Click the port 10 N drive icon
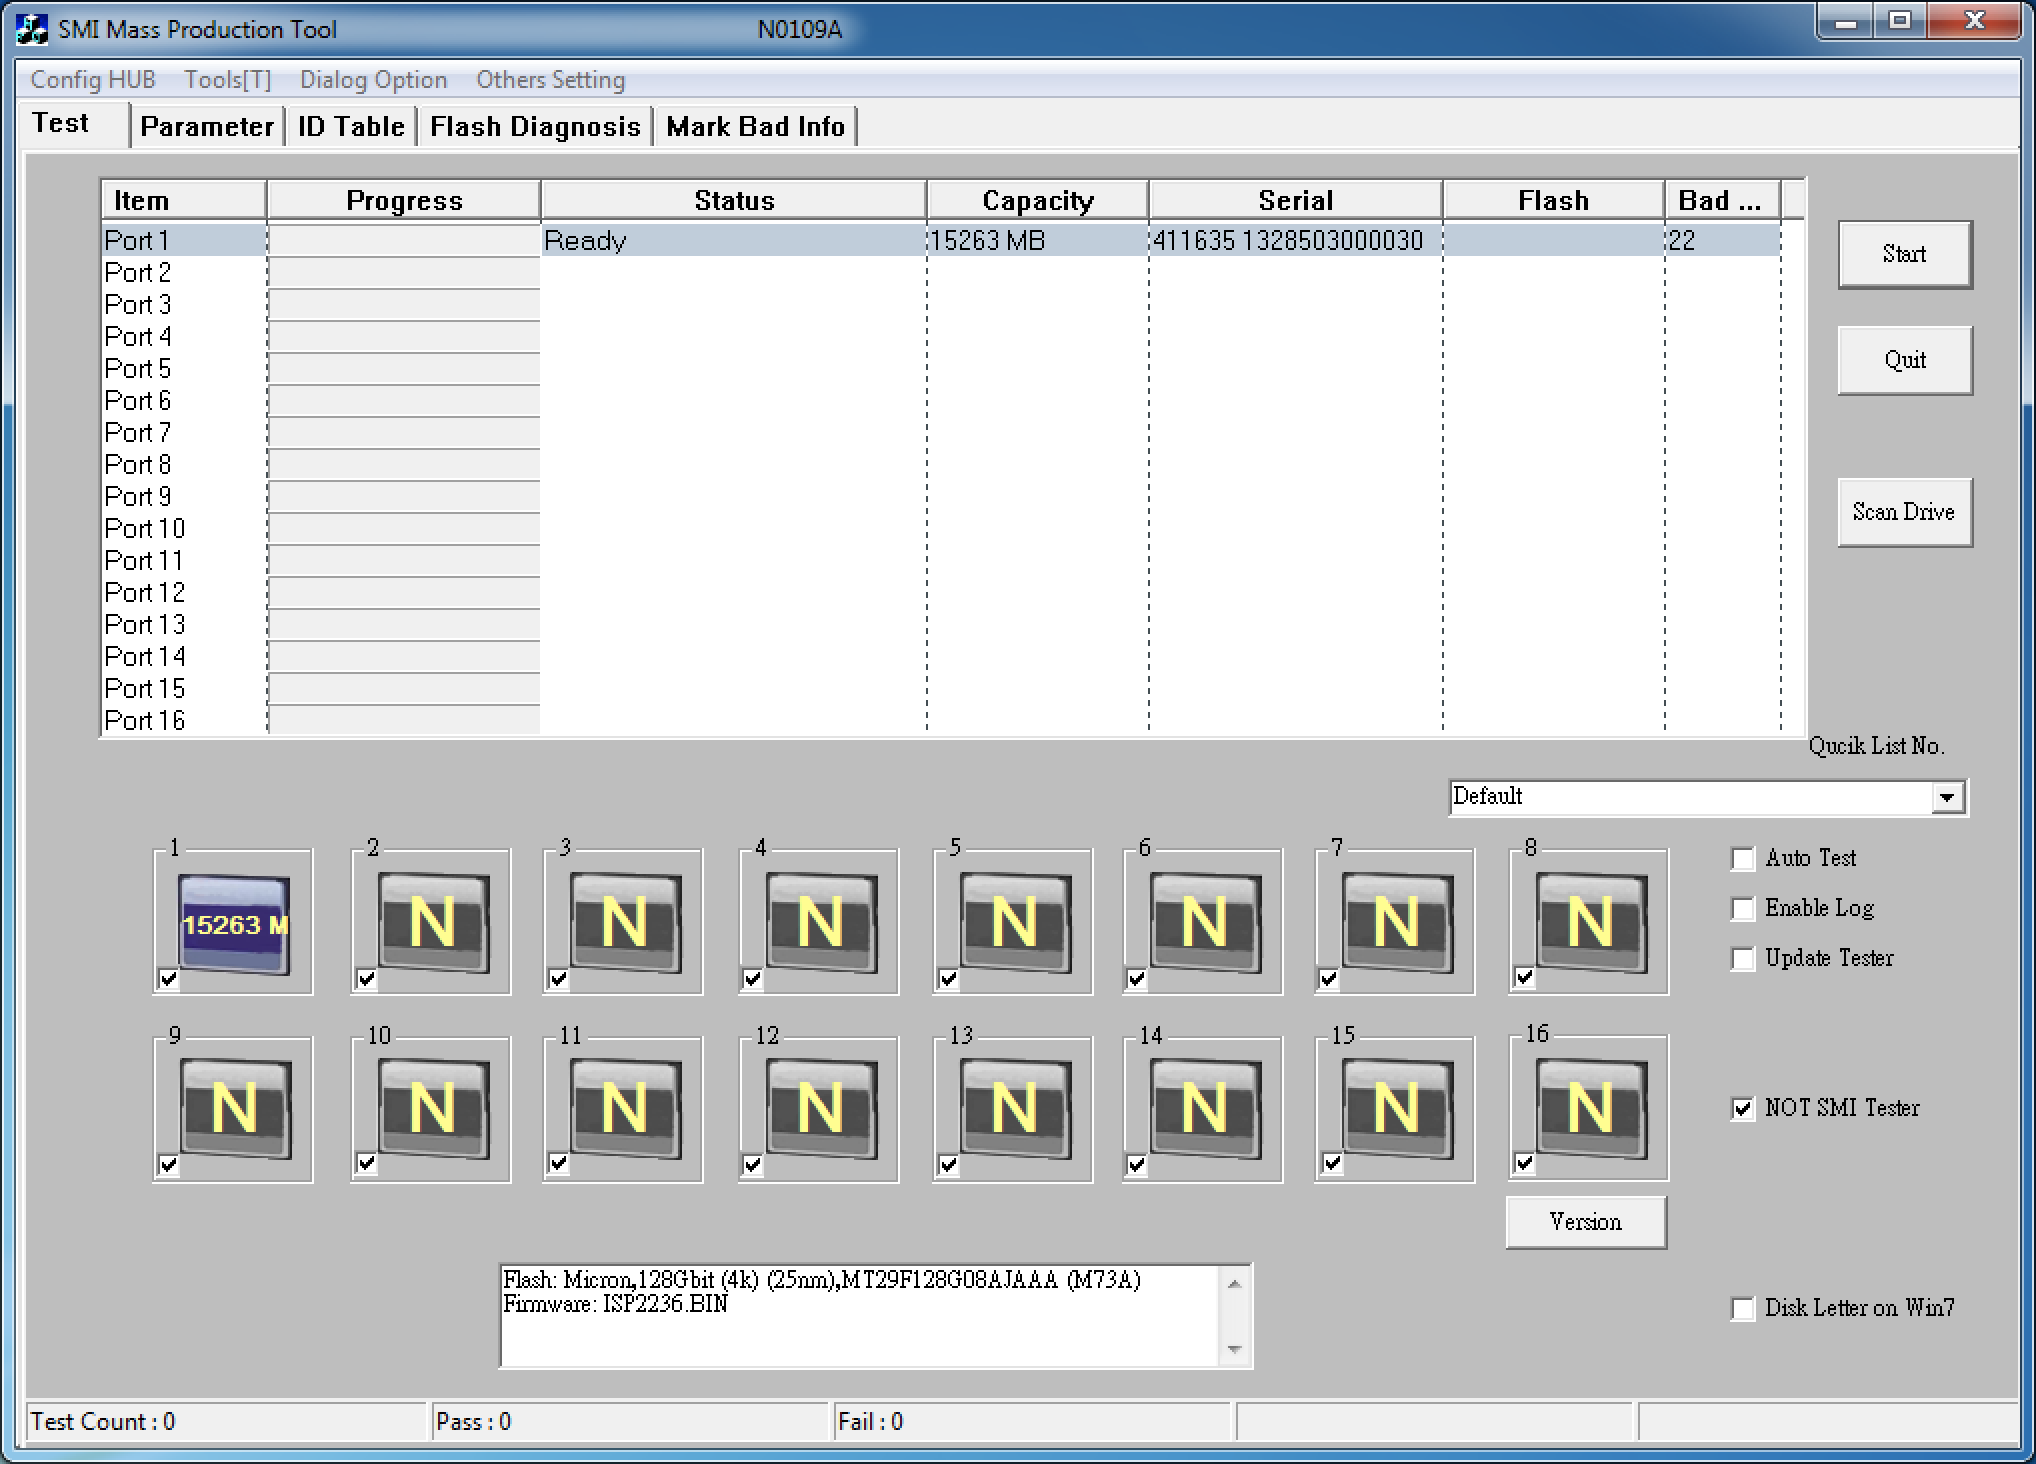Image resolution: width=2036 pixels, height=1464 pixels. [432, 1109]
